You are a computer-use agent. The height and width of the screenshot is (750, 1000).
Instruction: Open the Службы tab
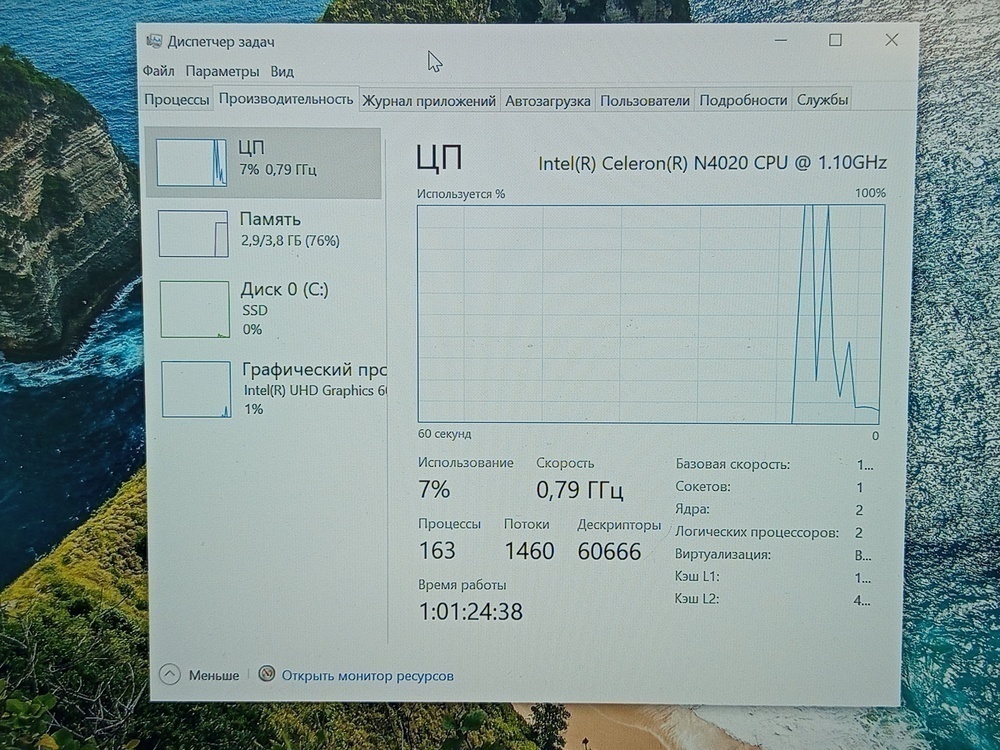pos(823,100)
